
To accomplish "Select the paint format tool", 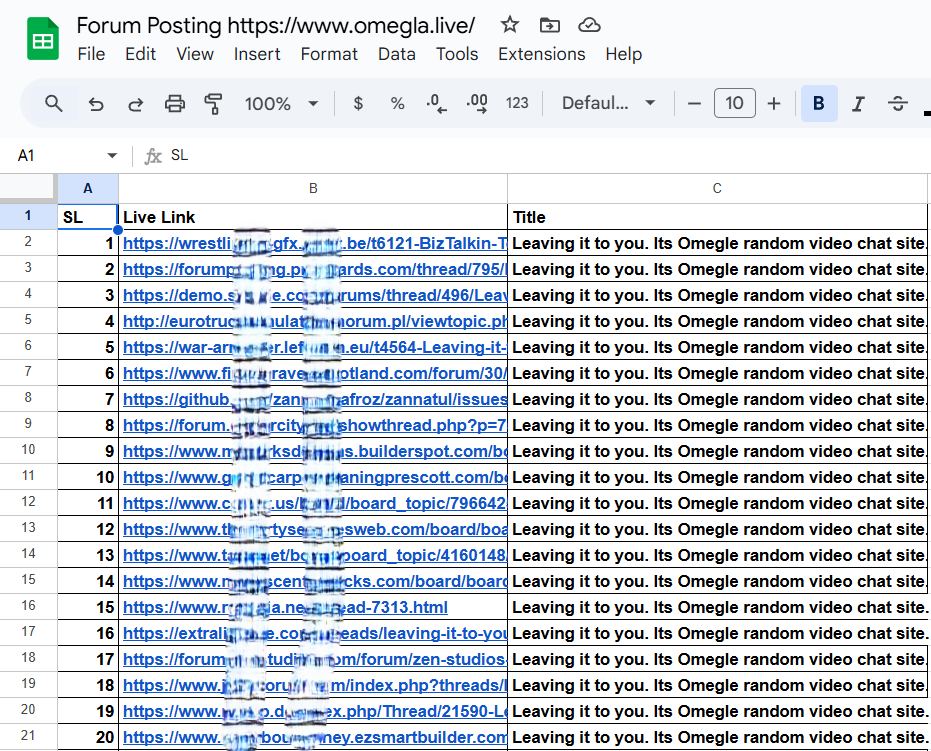I will tap(213, 103).
